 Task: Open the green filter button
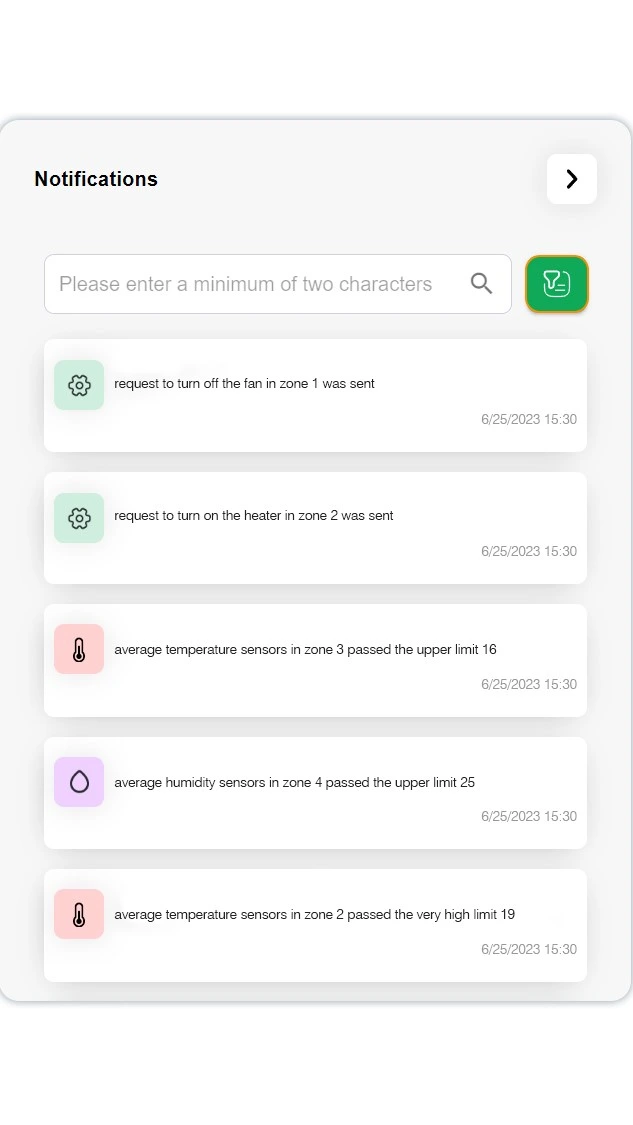[x=557, y=284]
